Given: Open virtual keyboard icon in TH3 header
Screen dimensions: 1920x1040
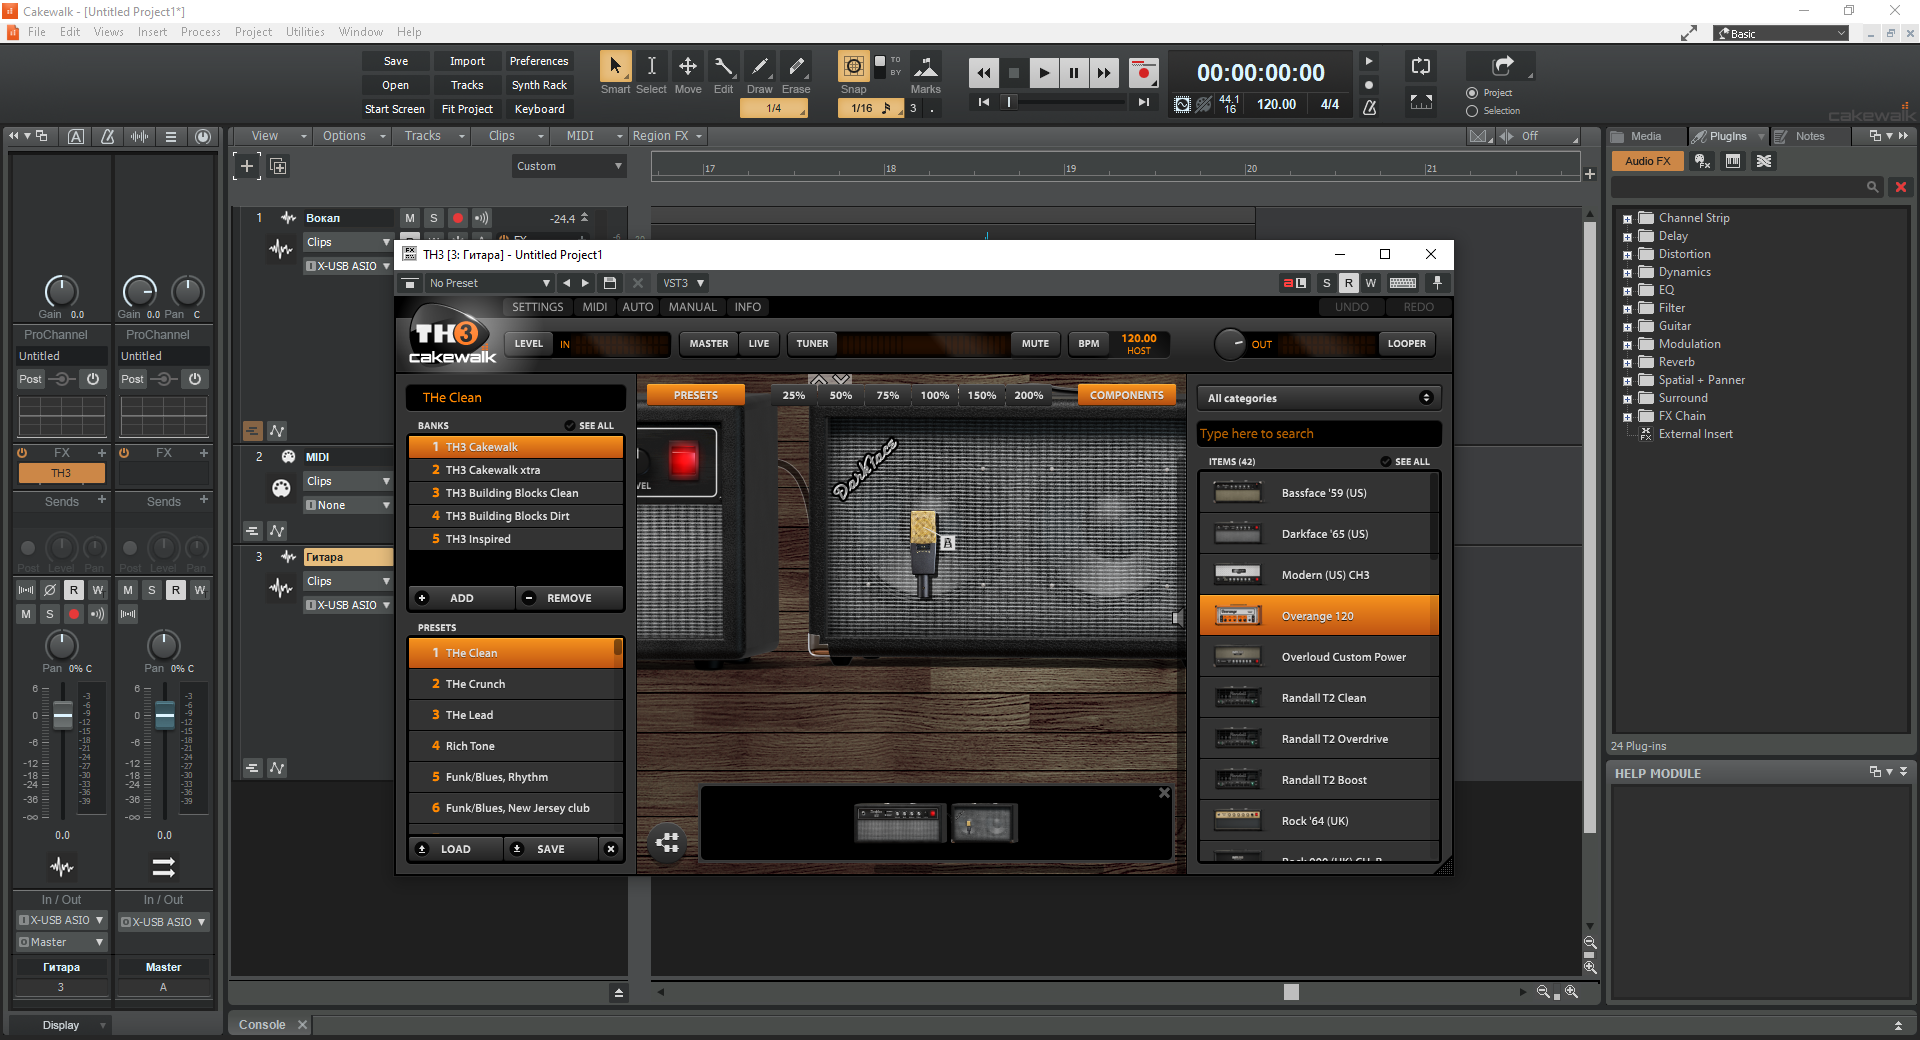Looking at the screenshot, I should click(x=1403, y=283).
